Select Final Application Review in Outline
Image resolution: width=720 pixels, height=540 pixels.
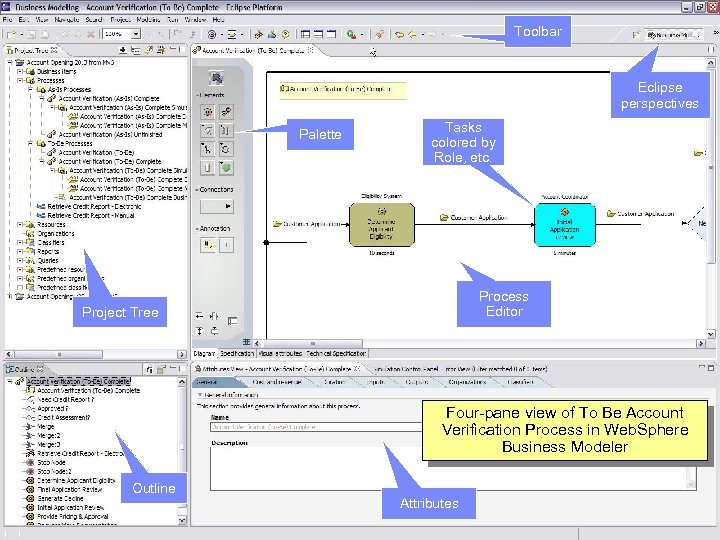69,489
